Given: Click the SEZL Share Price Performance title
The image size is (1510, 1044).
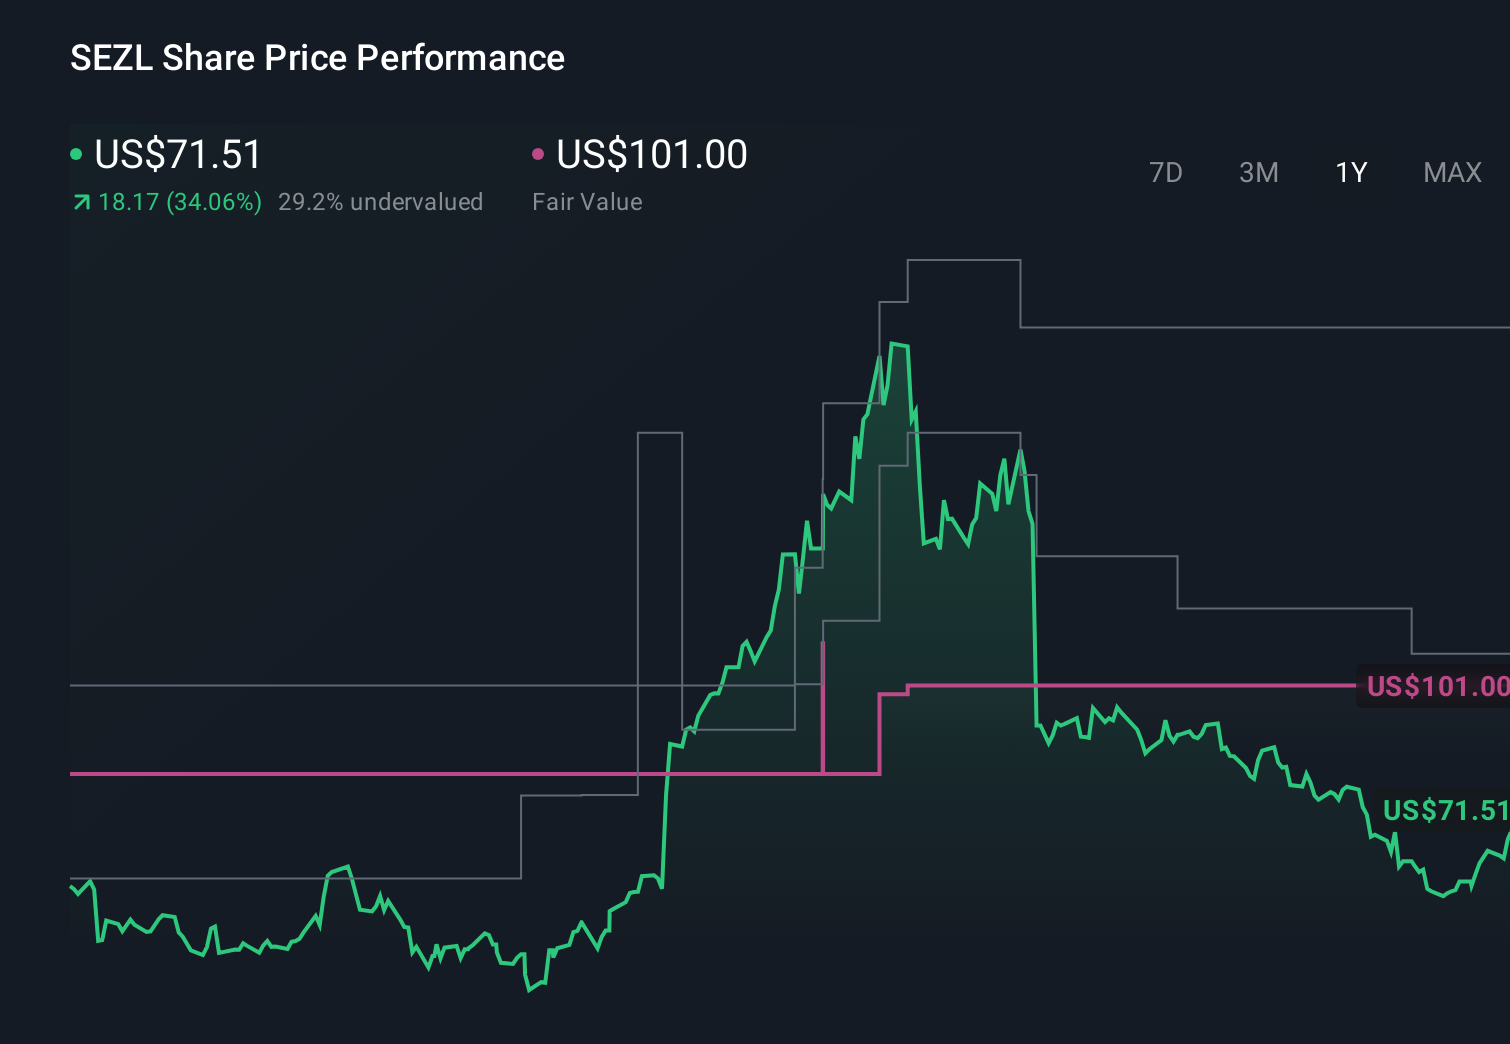Looking at the screenshot, I should point(316,57).
